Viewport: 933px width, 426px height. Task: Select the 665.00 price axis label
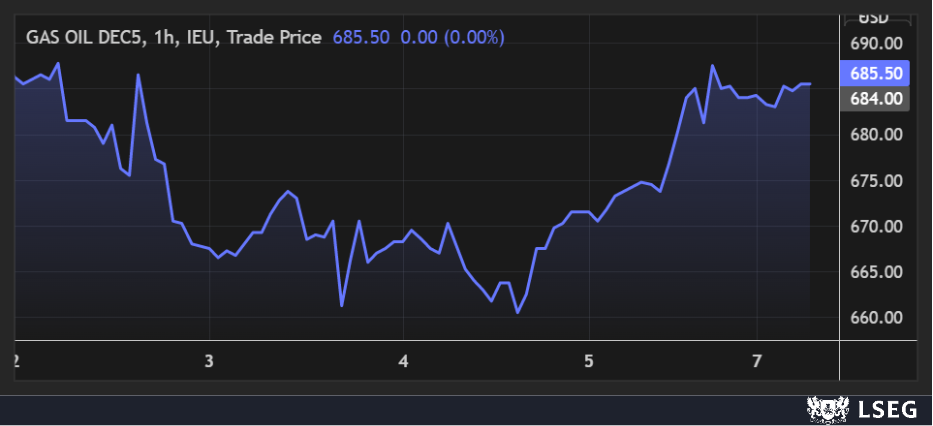pyautogui.click(x=877, y=272)
